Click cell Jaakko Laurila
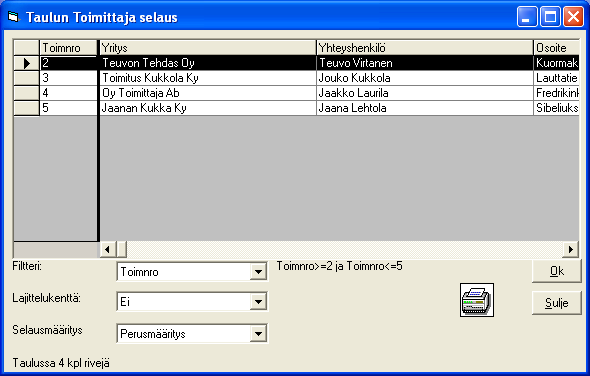The height and width of the screenshot is (376, 590). [x=425, y=93]
